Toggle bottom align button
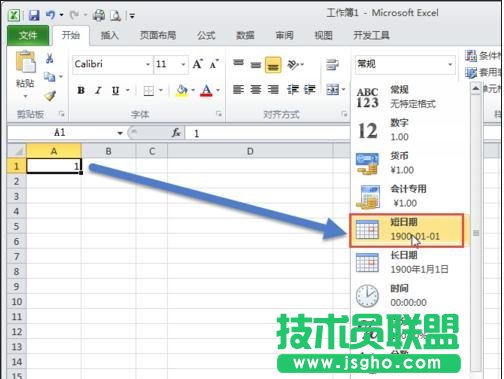This screenshot has height=379, width=504. point(273,65)
